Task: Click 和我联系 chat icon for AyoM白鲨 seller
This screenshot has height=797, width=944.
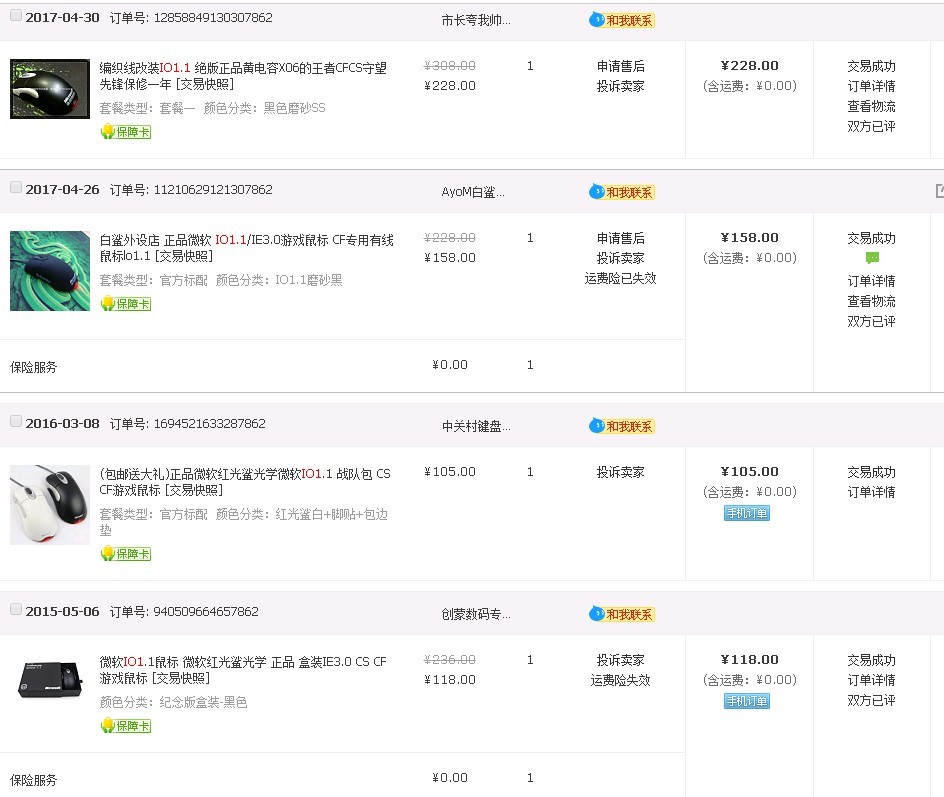Action: pyautogui.click(x=622, y=192)
